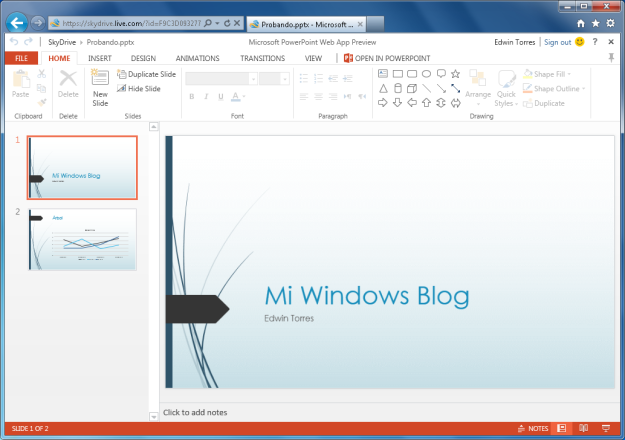Toggle bulleted list
The height and width of the screenshot is (440, 625).
tap(304, 78)
